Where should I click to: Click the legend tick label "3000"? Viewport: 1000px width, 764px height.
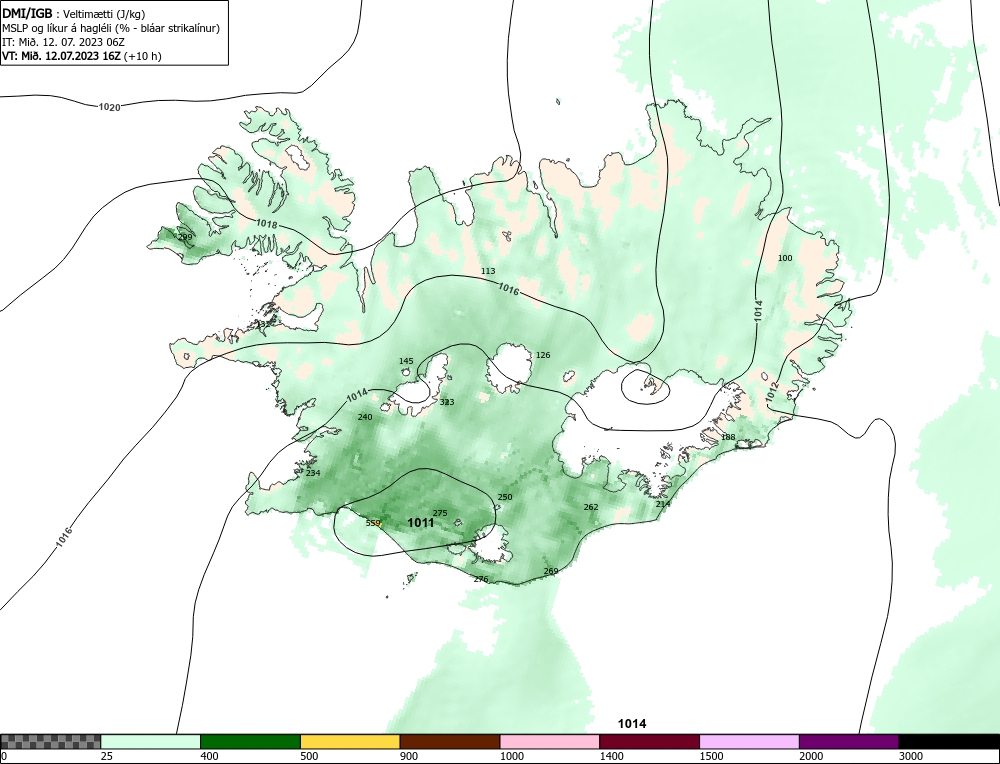pos(911,756)
